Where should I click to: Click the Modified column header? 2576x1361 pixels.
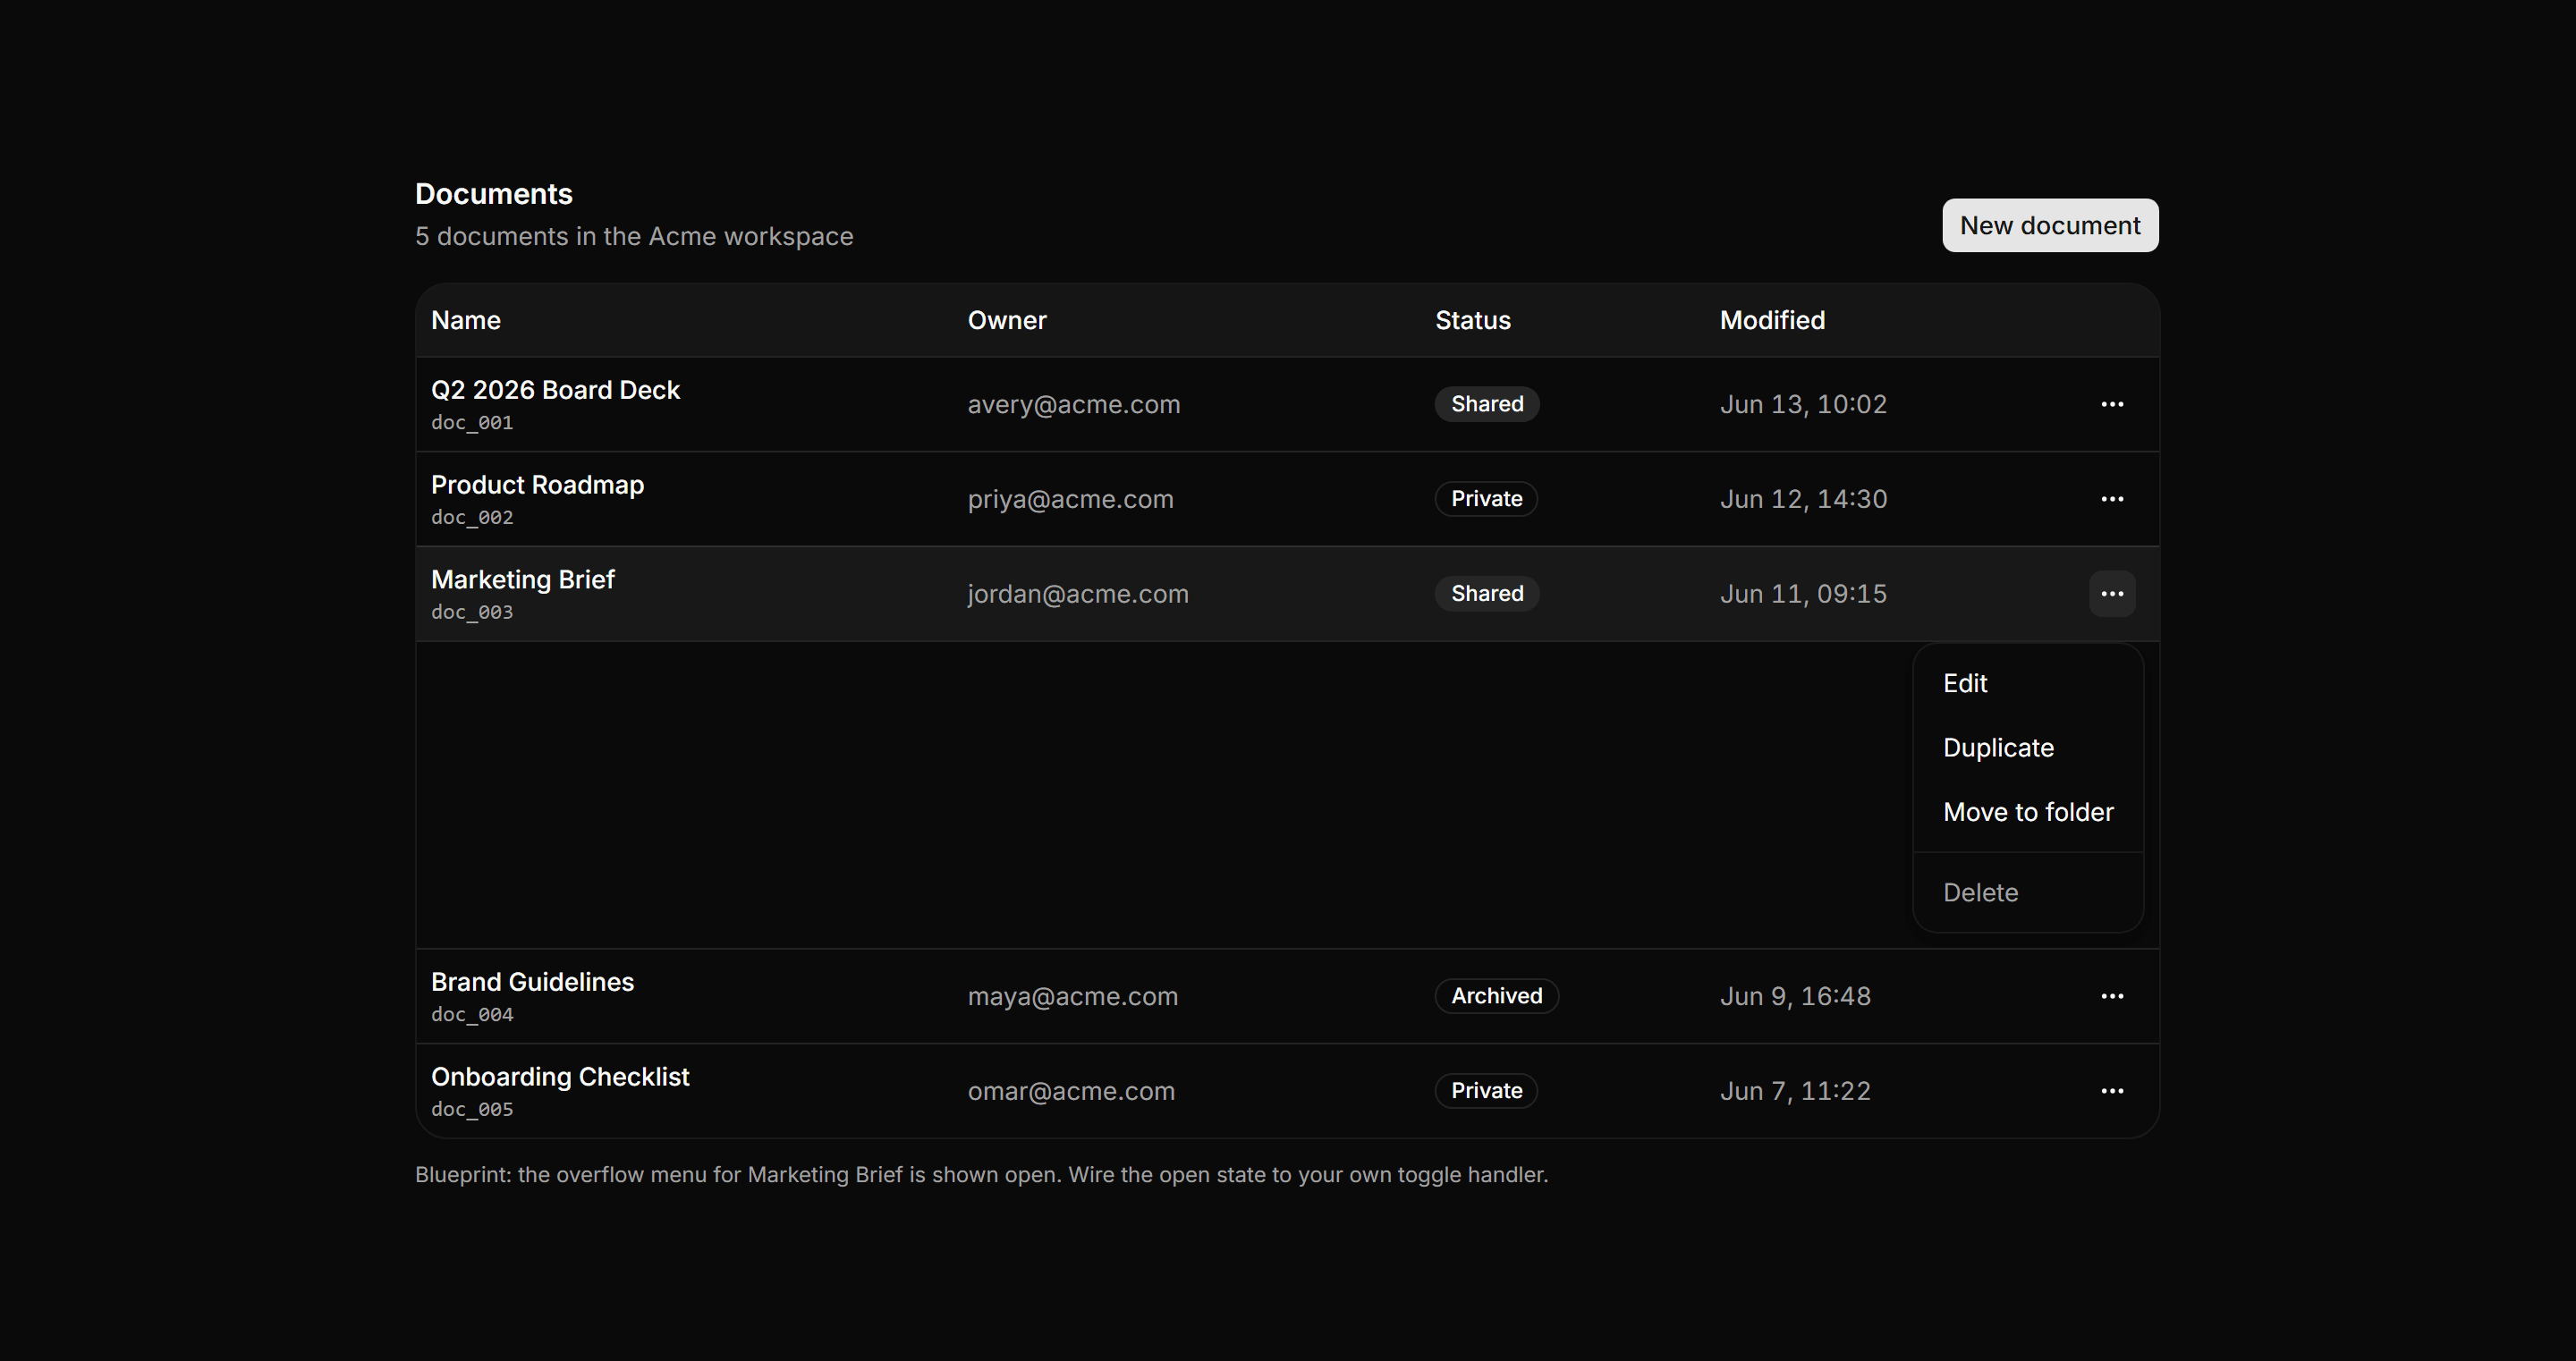click(1772, 320)
